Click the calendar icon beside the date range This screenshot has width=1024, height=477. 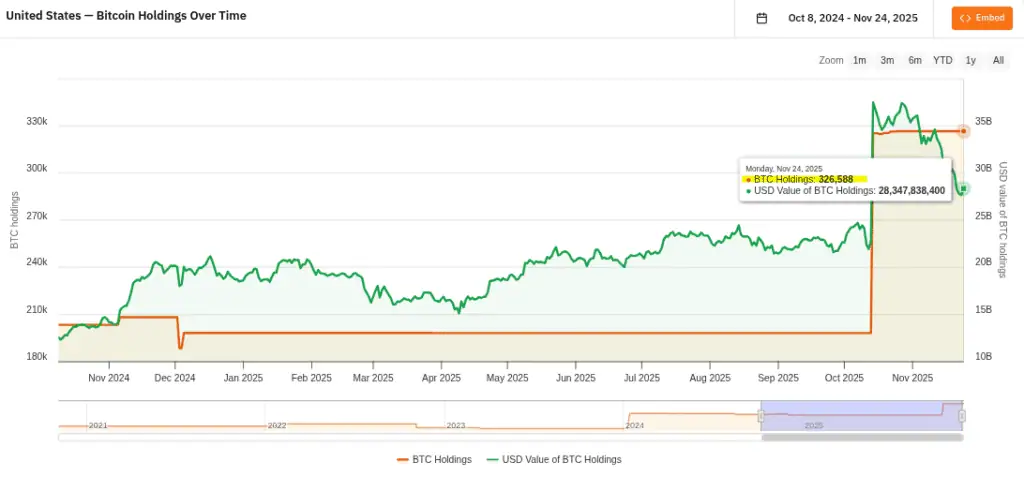pos(762,18)
